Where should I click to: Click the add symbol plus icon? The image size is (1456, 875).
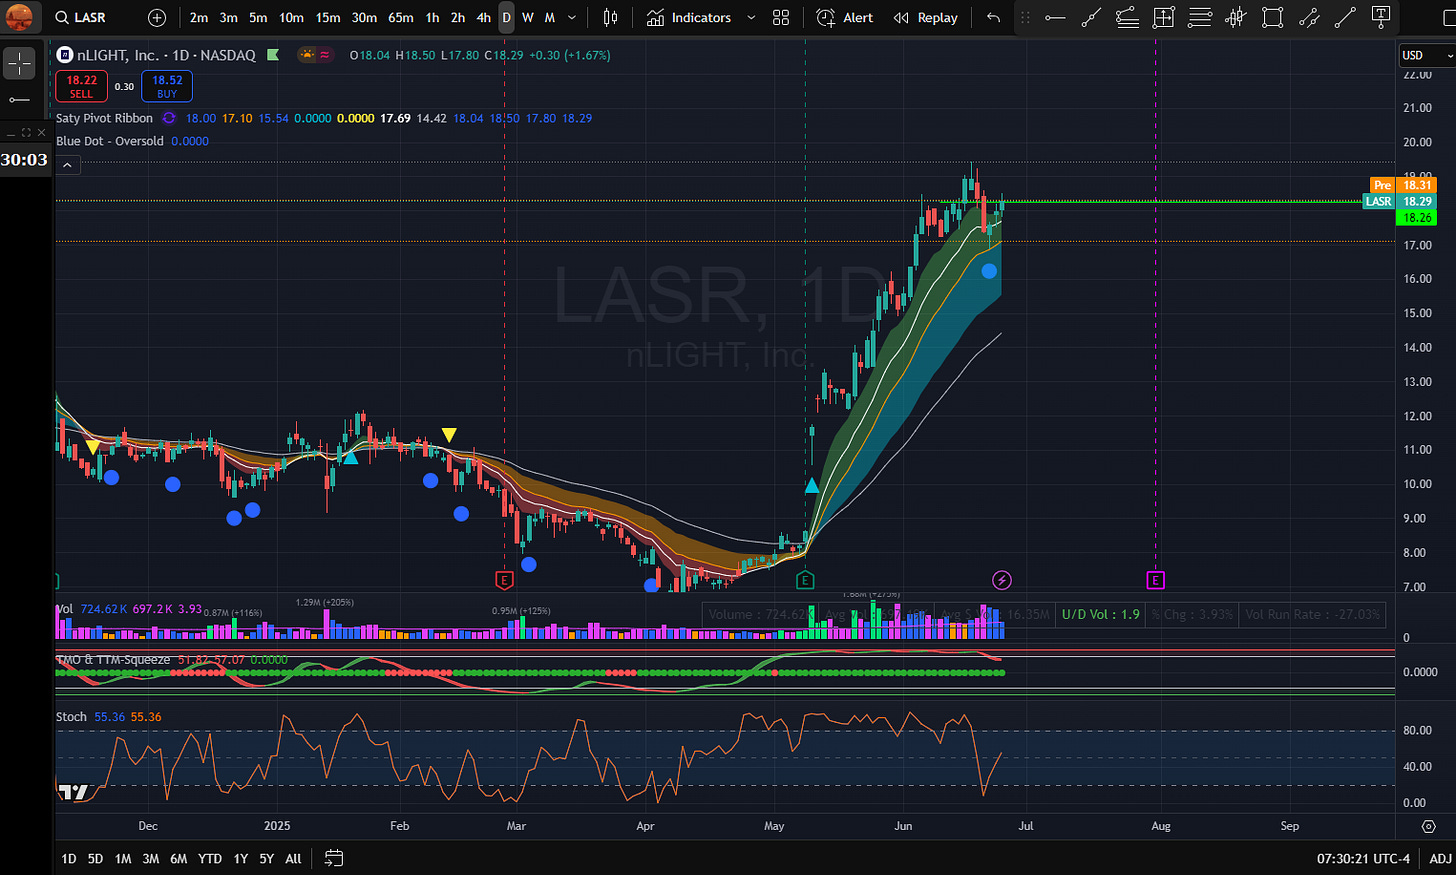[x=157, y=18]
